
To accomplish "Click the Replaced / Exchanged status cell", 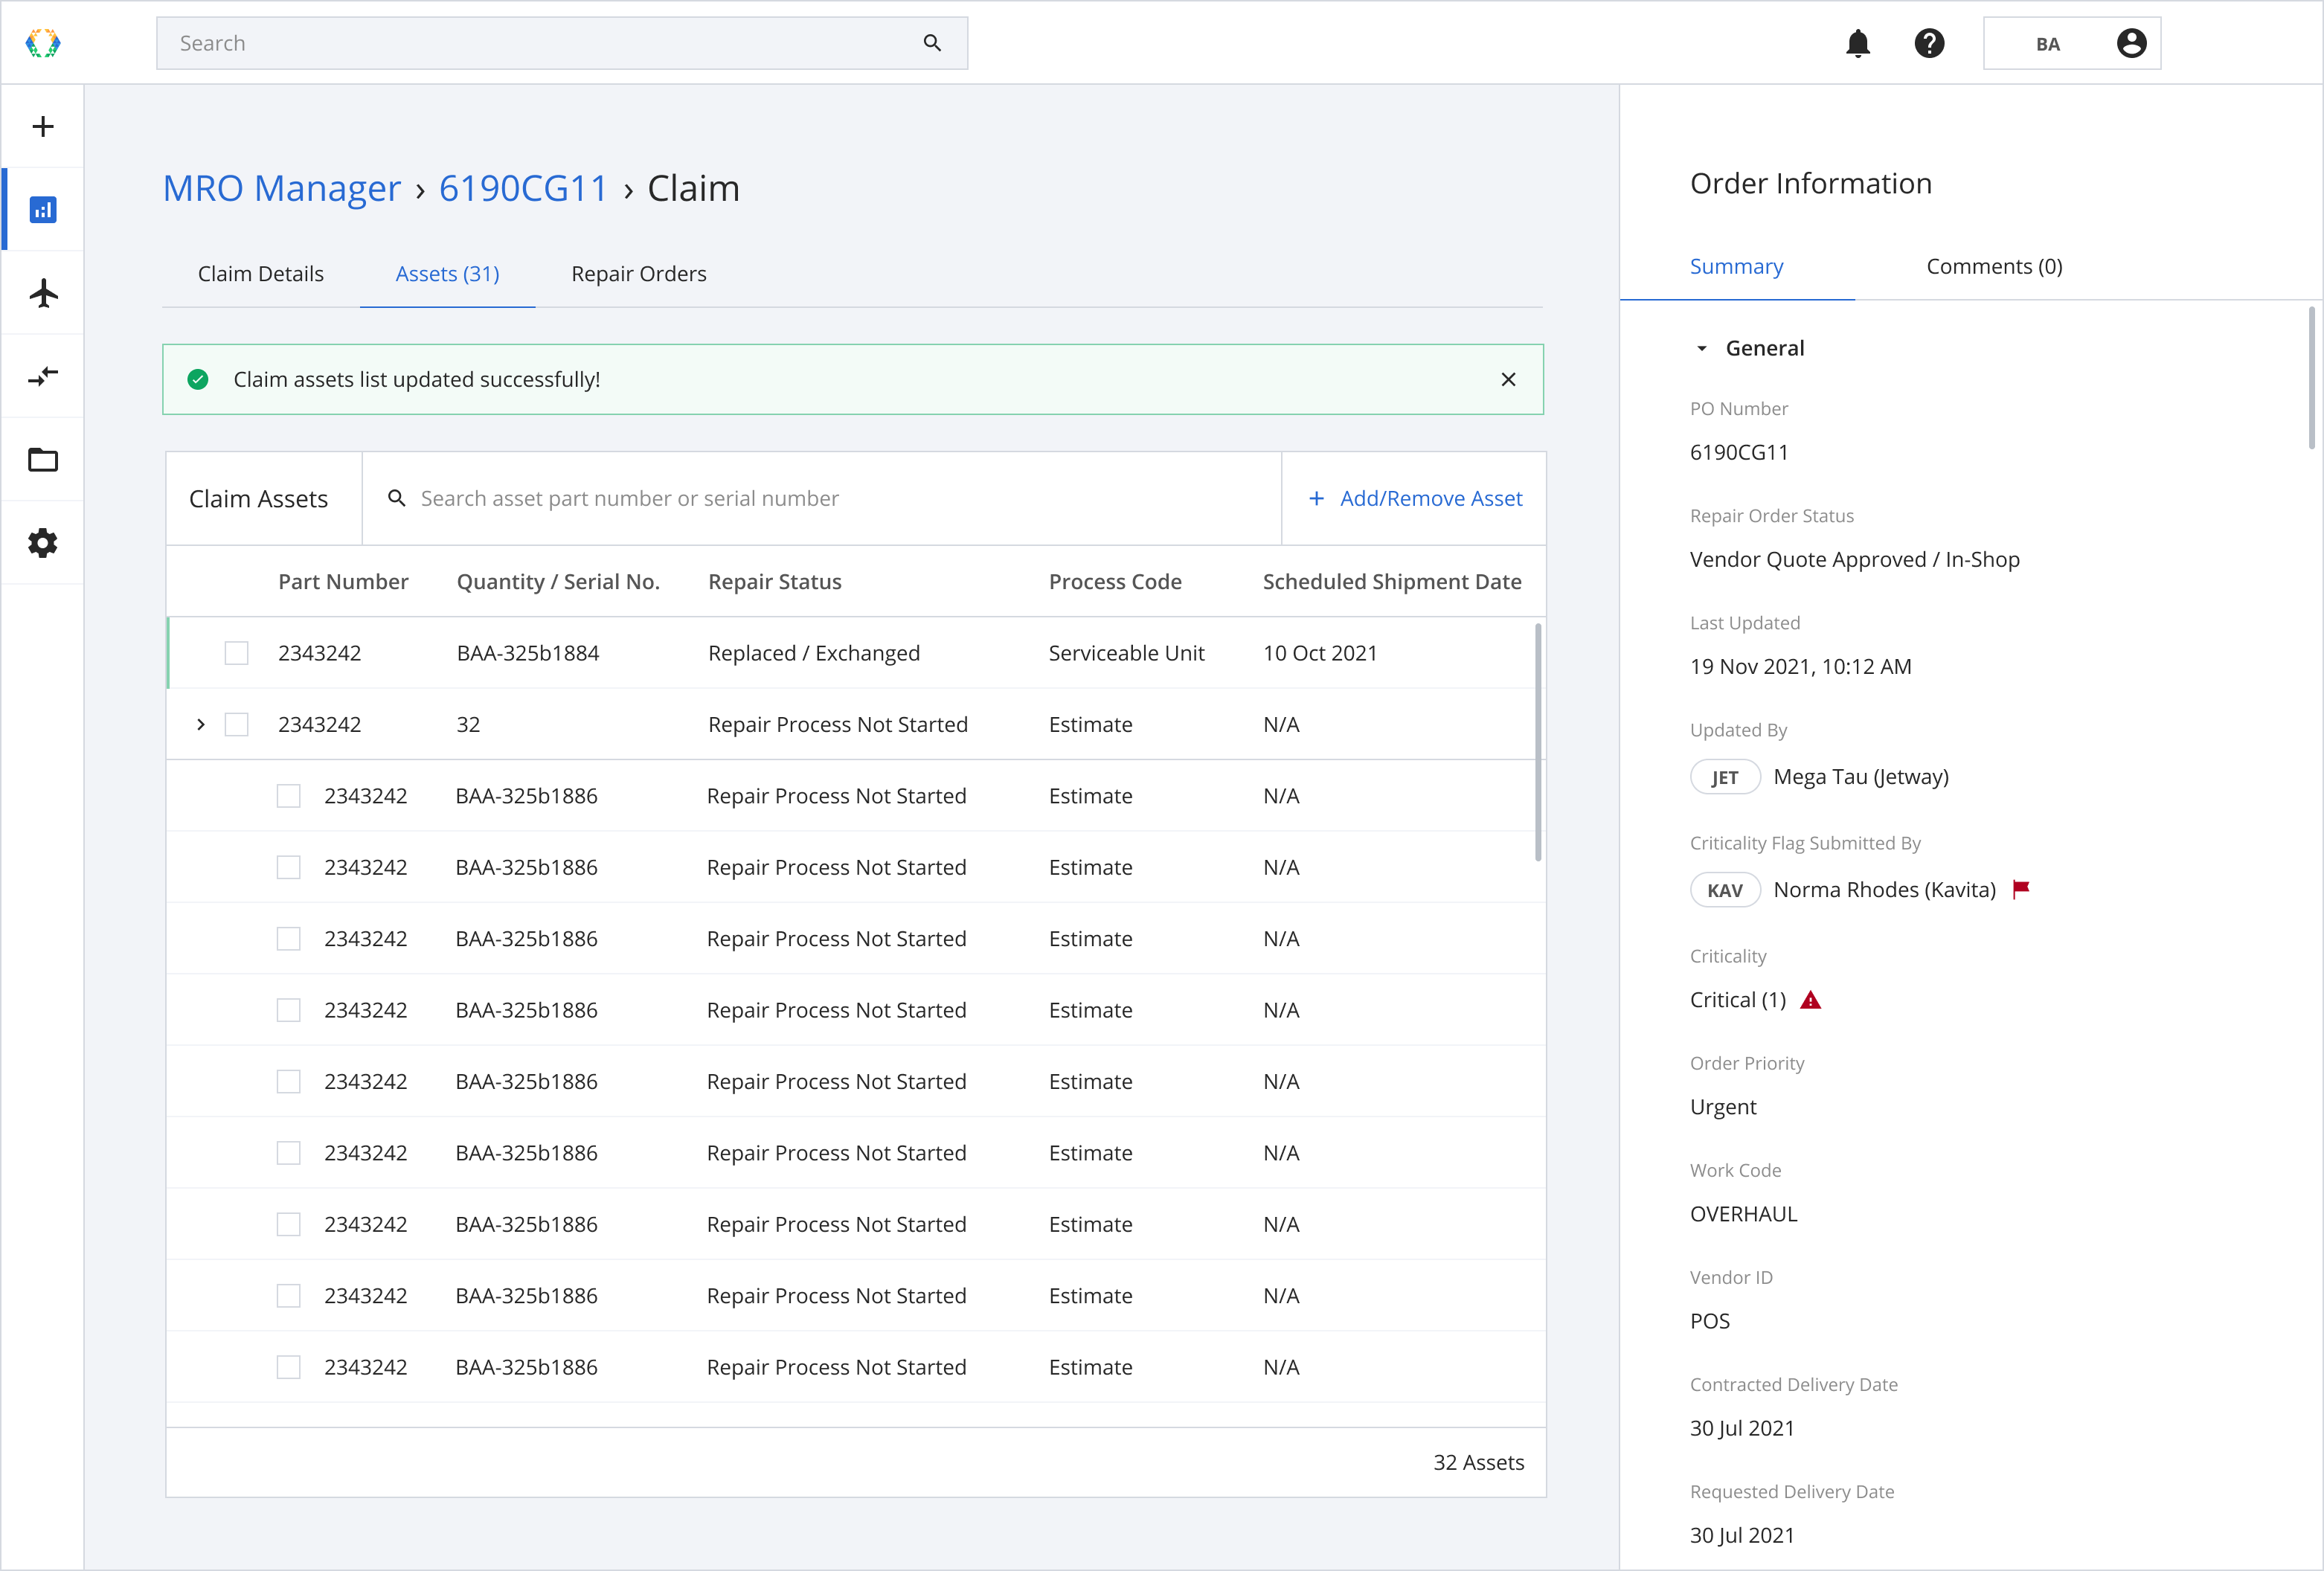I will tap(814, 653).
